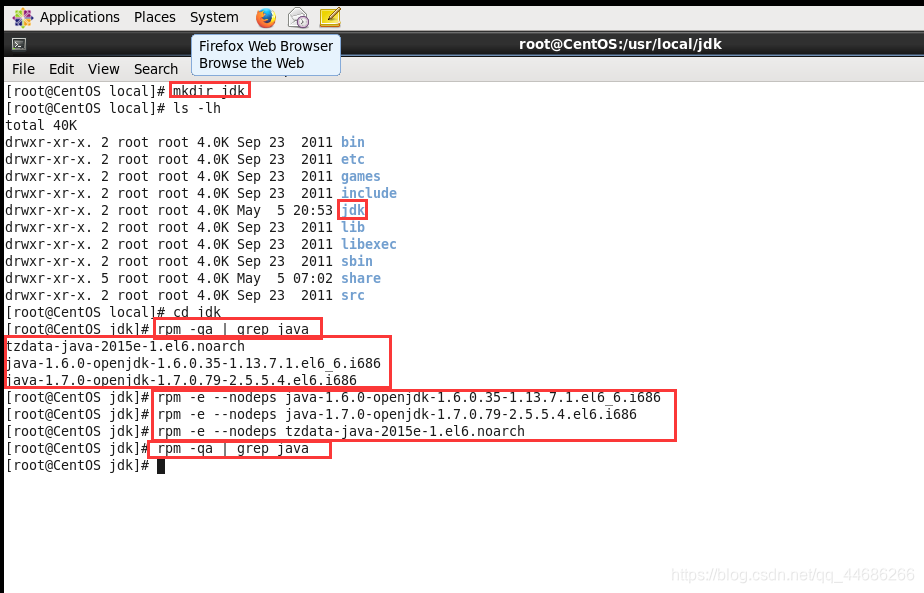Select the 'bin' directory name
The image size is (924, 593).
coord(353,142)
